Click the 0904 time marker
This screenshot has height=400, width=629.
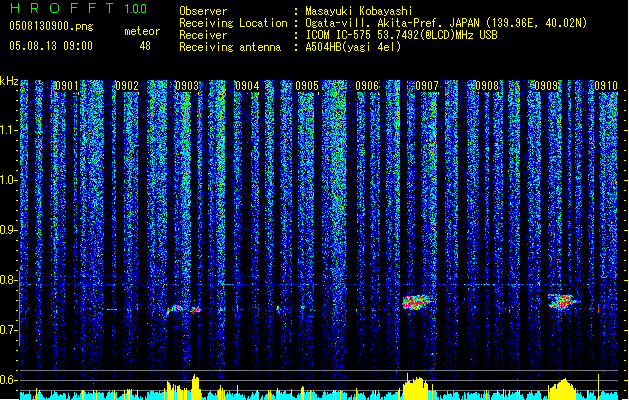247,86
